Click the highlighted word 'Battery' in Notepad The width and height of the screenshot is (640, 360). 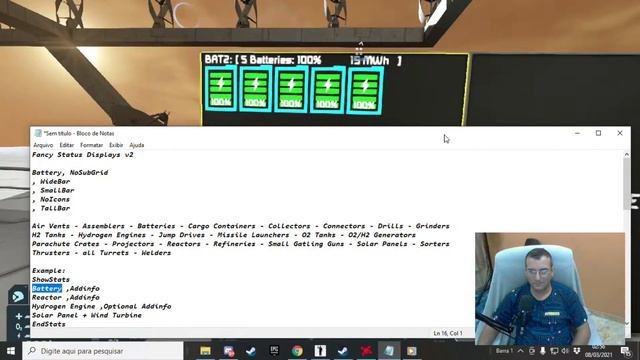(x=47, y=289)
